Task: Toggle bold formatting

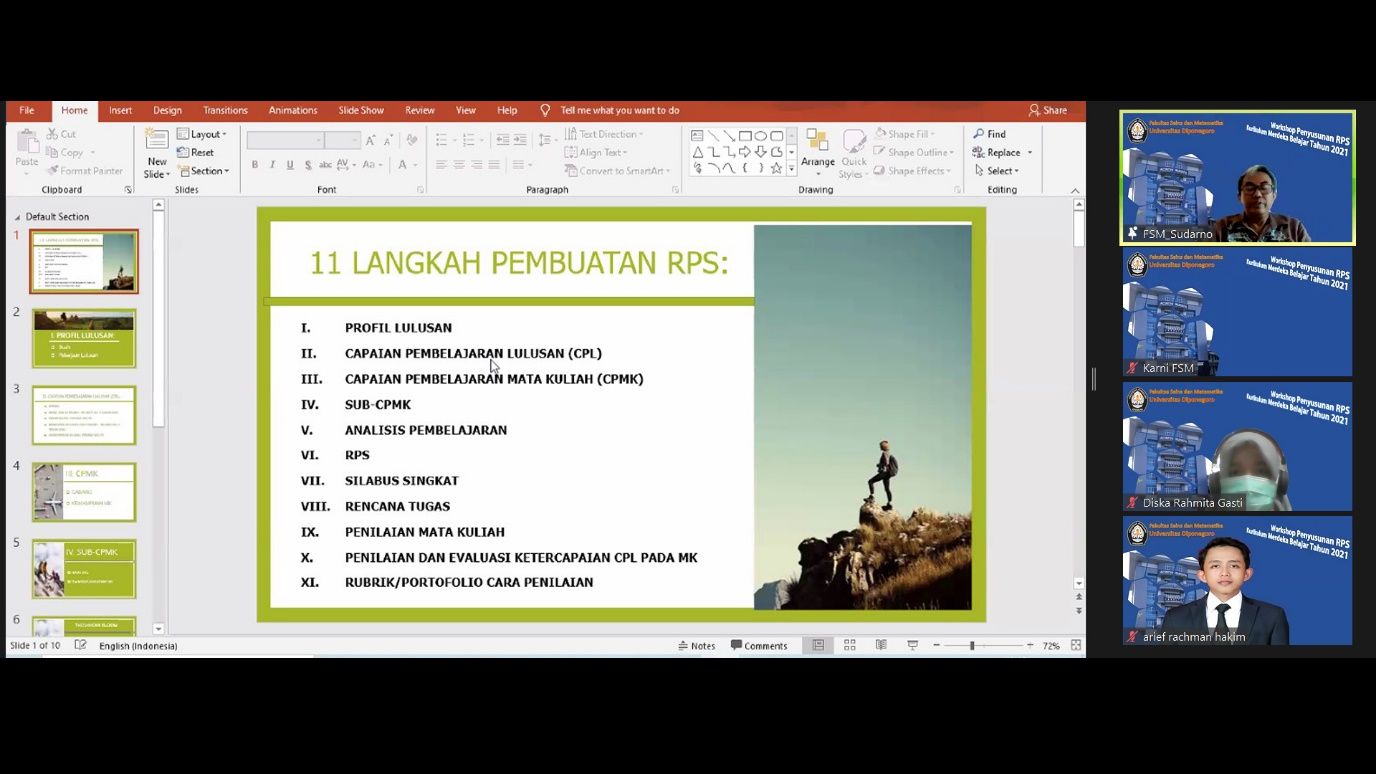Action: [254, 163]
